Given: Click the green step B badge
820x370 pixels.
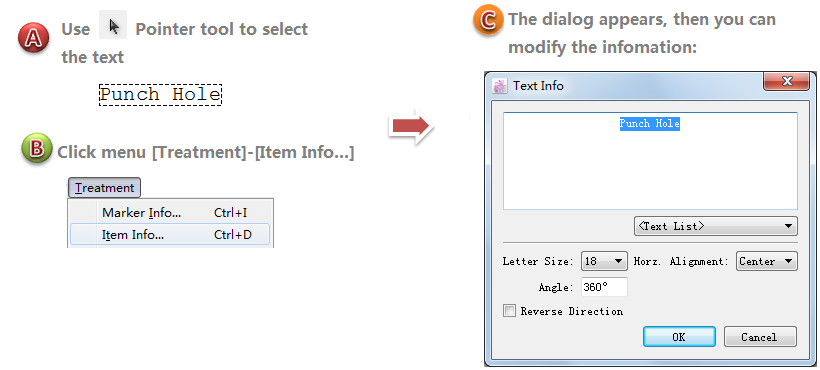Looking at the screenshot, I should point(37,149).
